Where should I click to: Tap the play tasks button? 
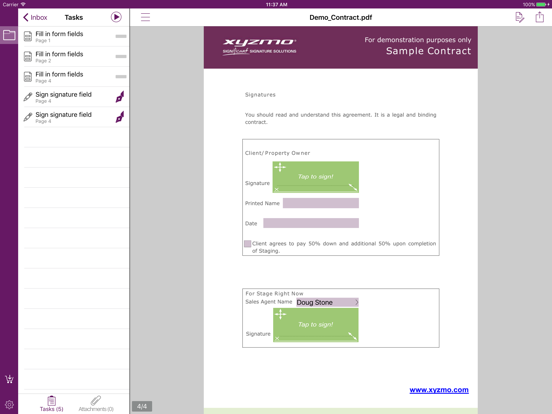coord(116,17)
